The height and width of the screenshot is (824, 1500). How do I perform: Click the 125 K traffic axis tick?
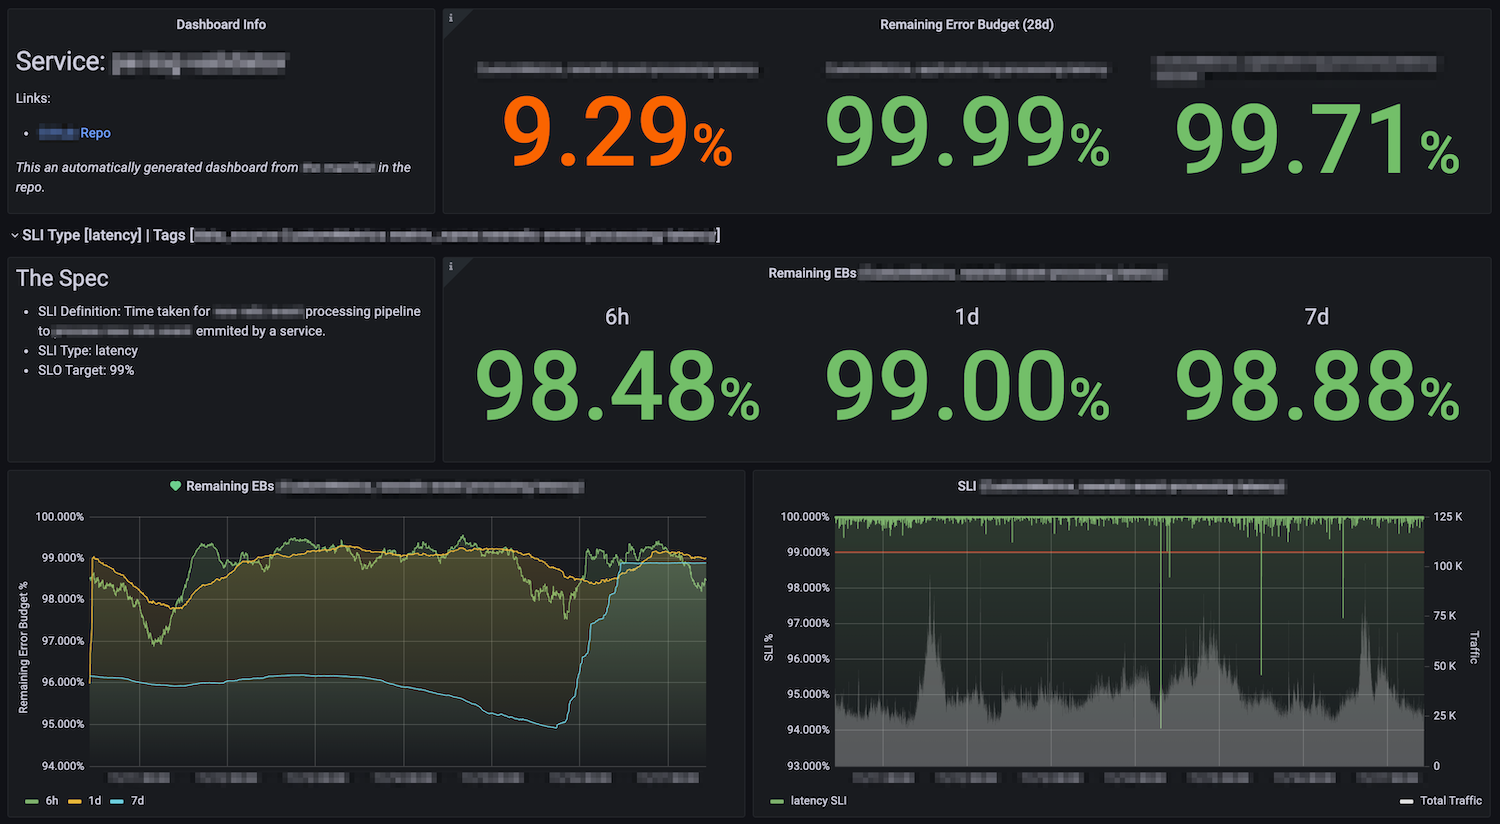(1448, 517)
